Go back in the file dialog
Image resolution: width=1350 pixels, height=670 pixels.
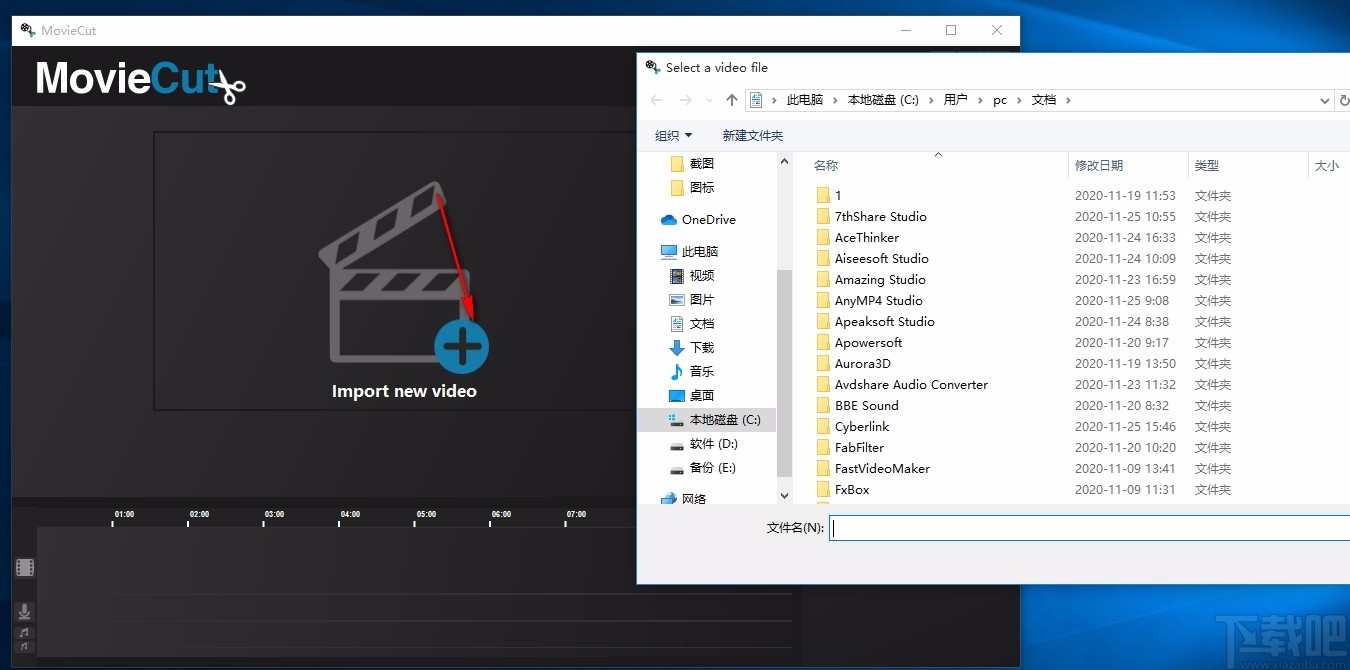656,100
